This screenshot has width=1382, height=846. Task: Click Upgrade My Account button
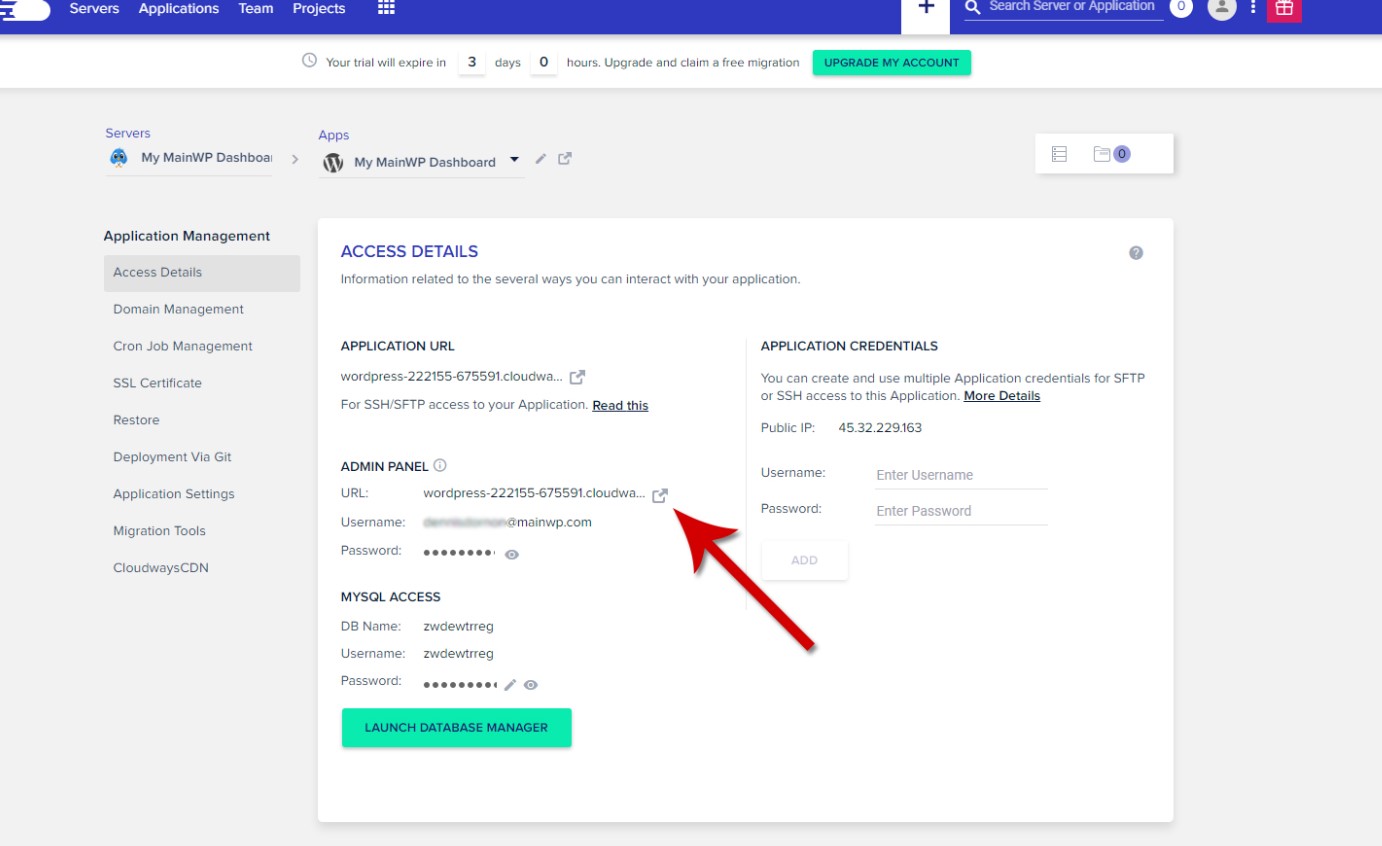click(x=891, y=62)
